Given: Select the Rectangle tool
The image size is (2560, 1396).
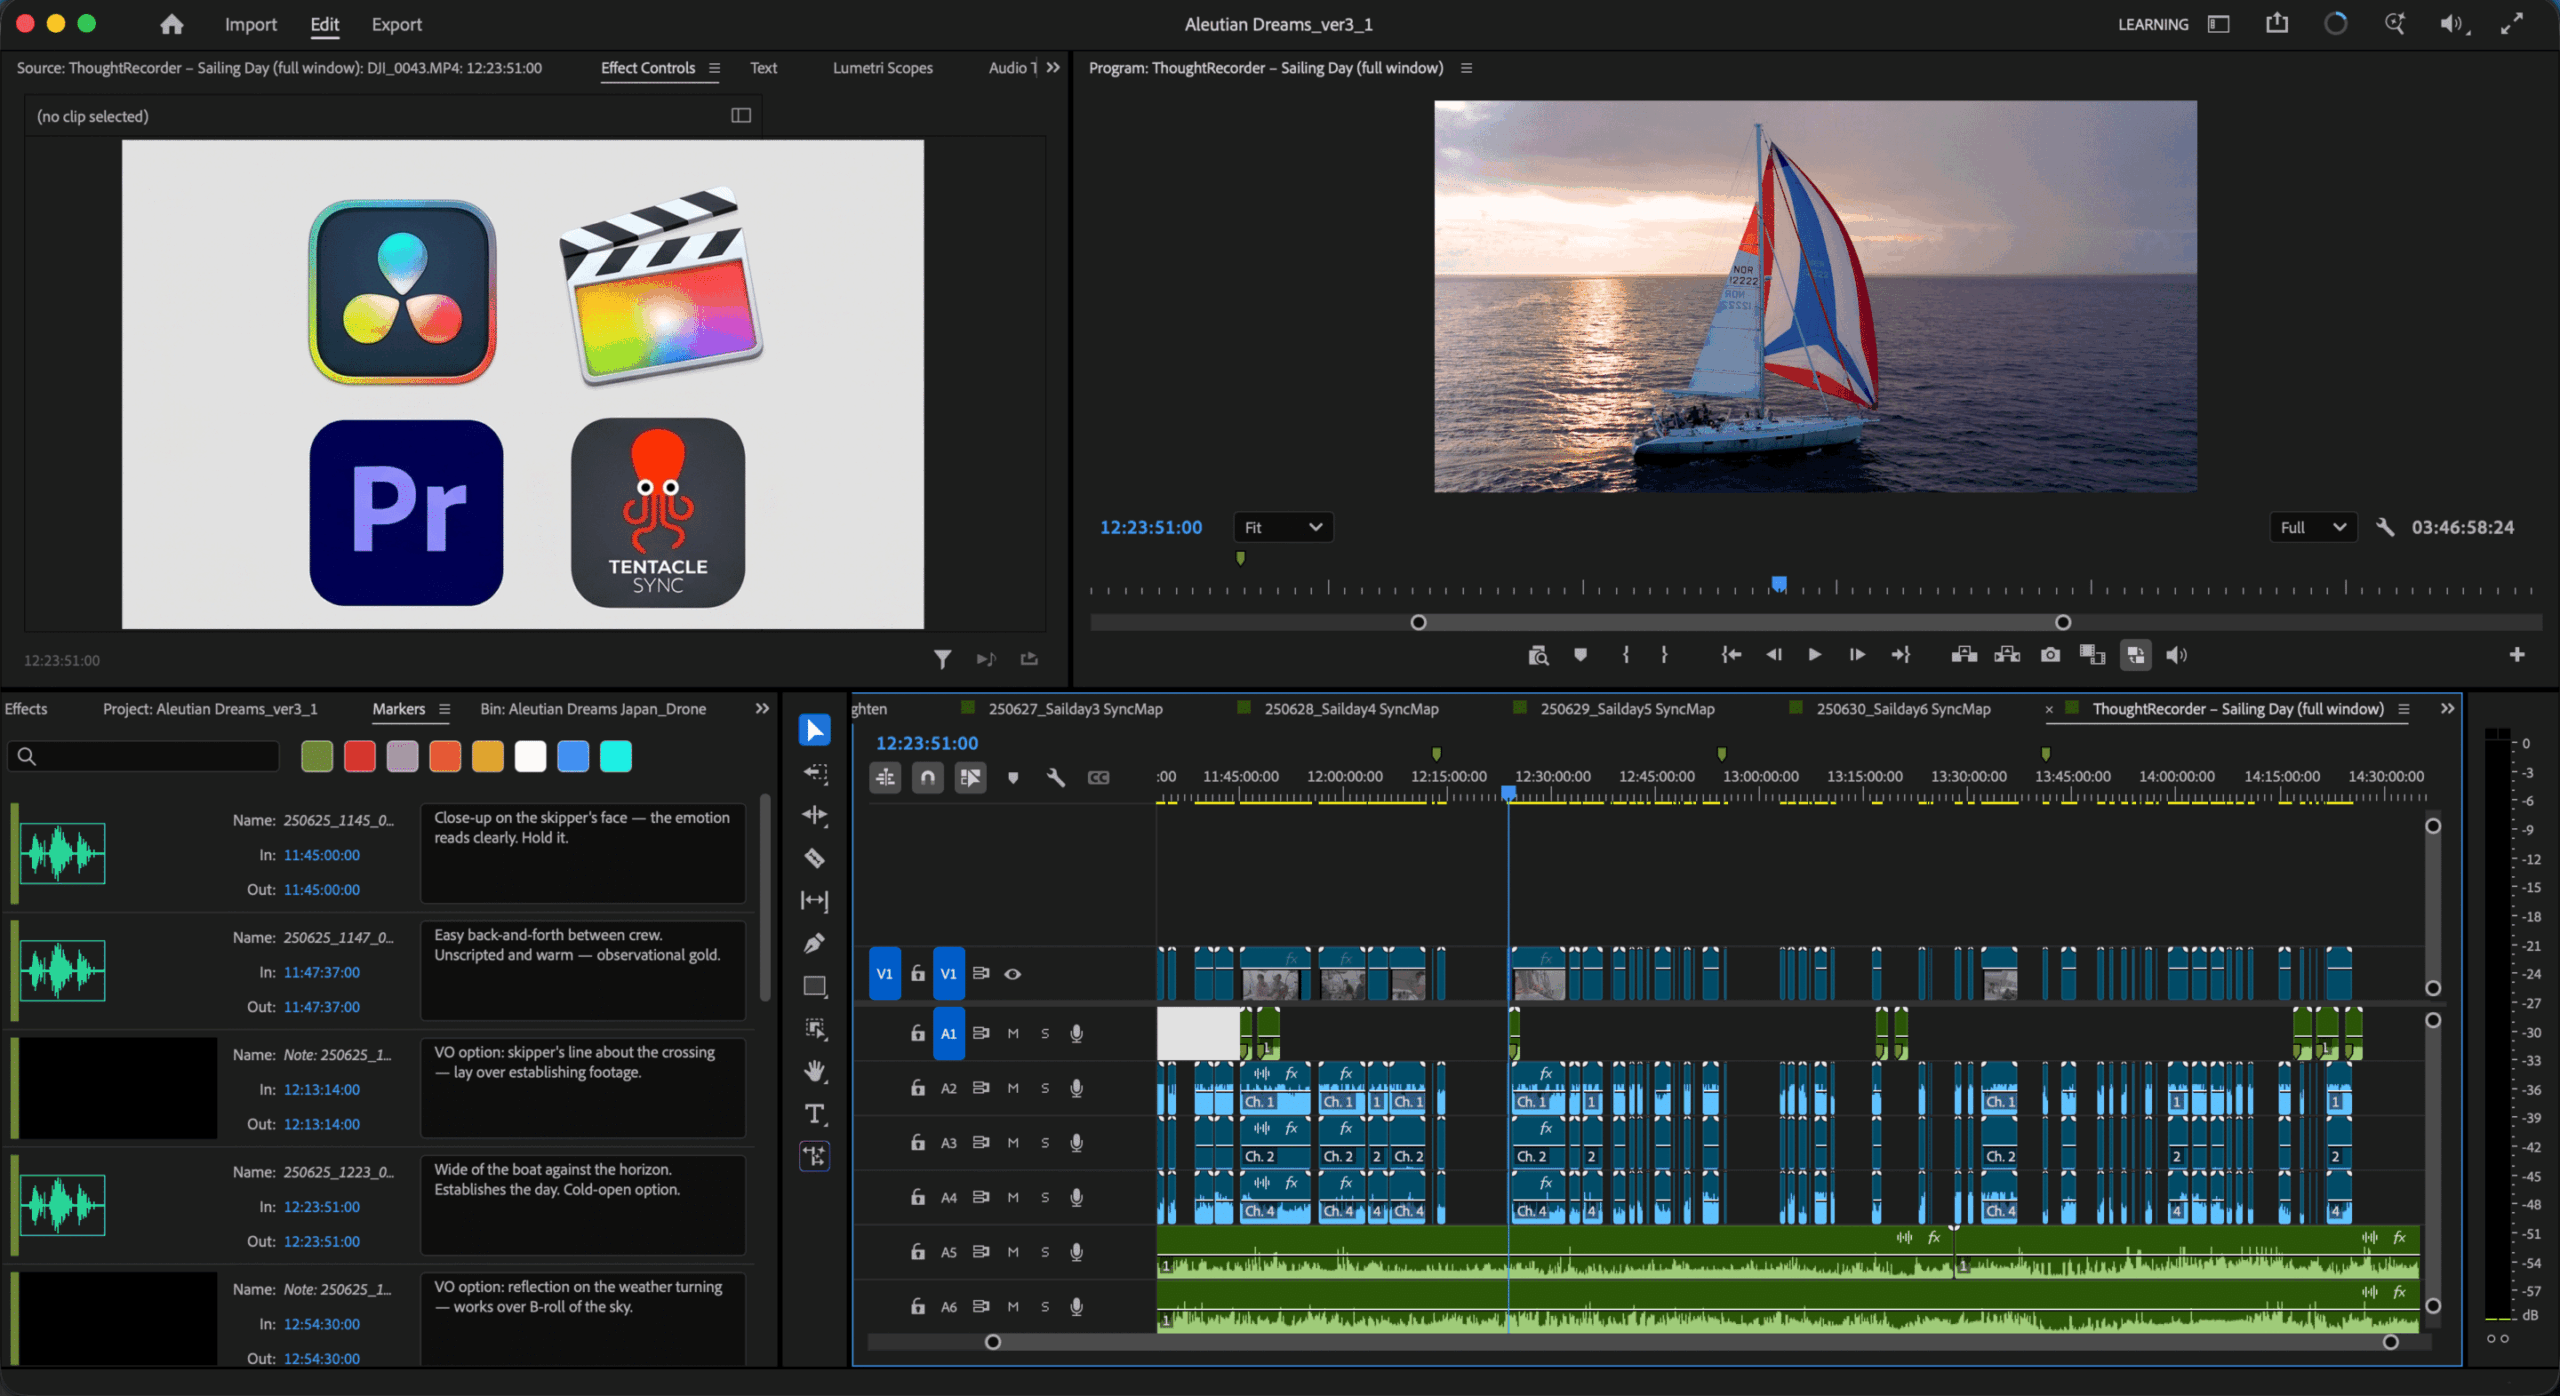Looking at the screenshot, I should [815, 987].
